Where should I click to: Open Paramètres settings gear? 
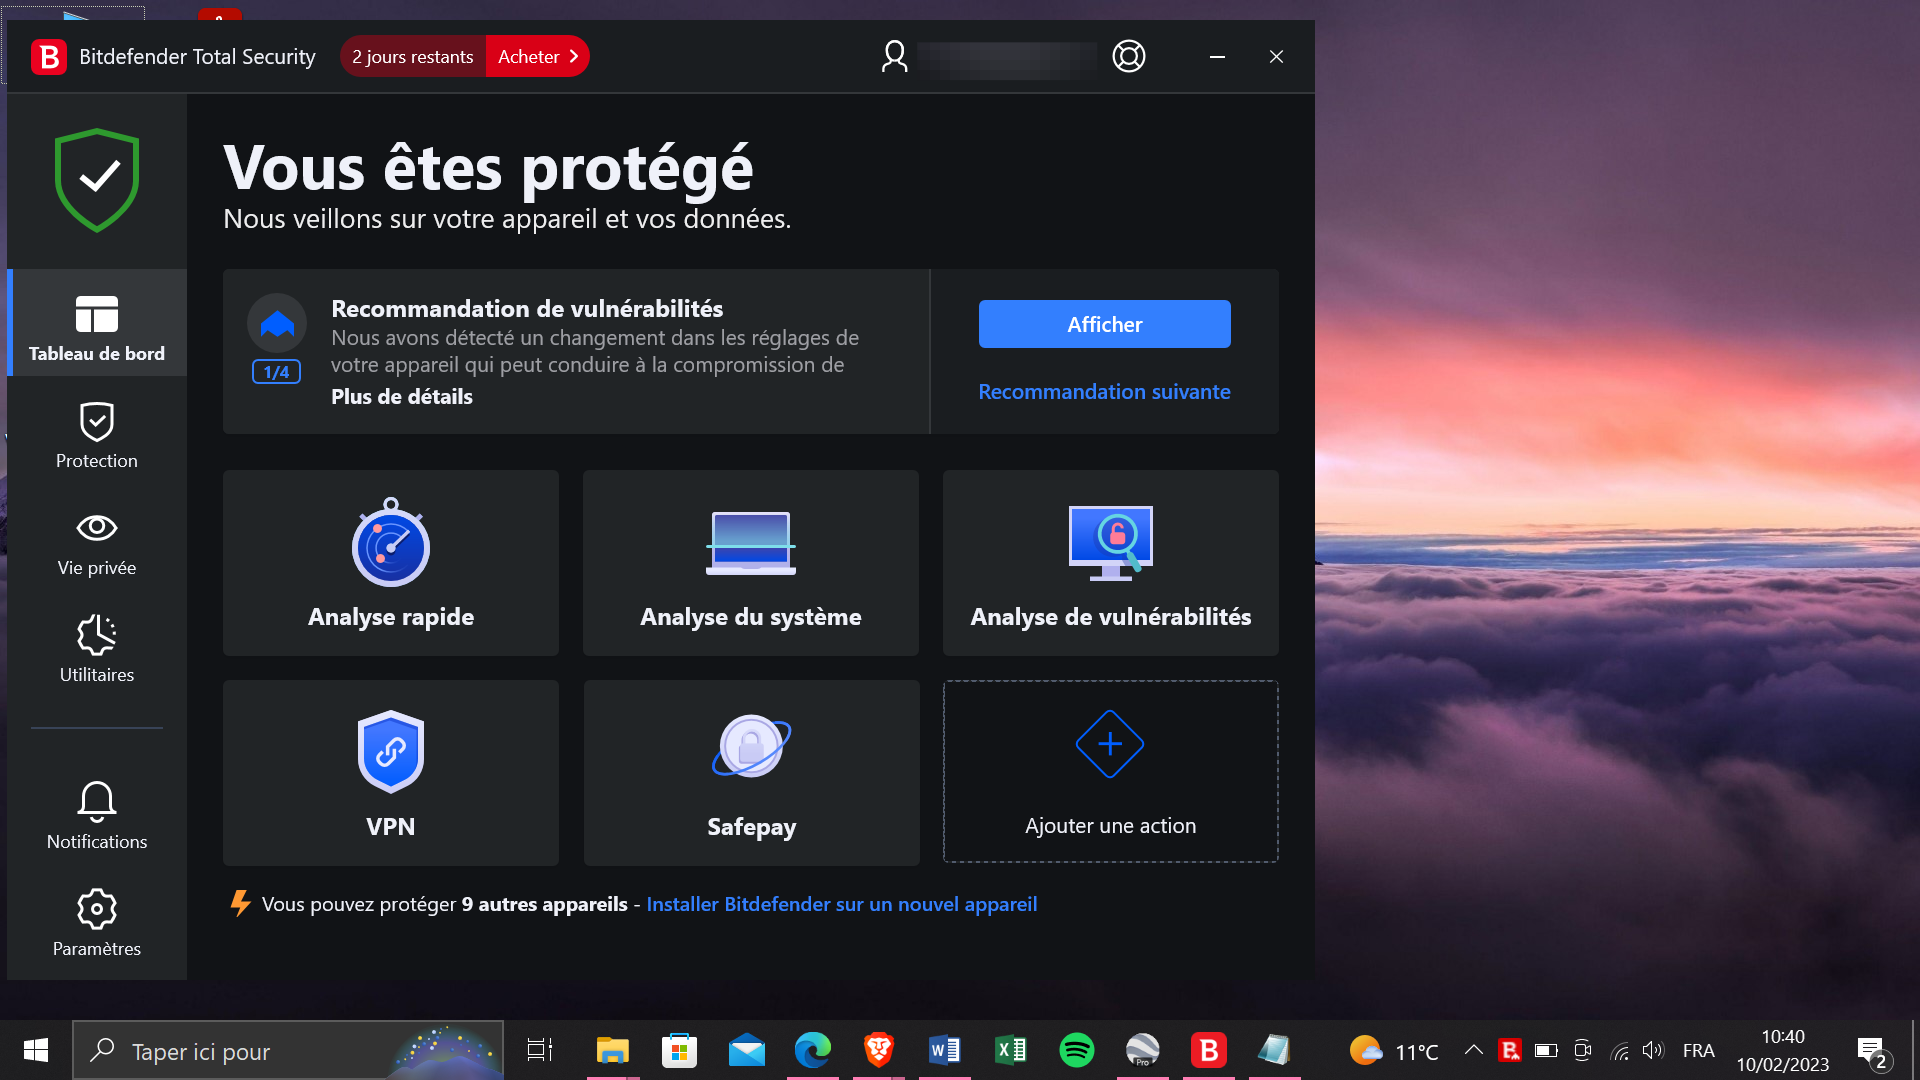coord(96,923)
